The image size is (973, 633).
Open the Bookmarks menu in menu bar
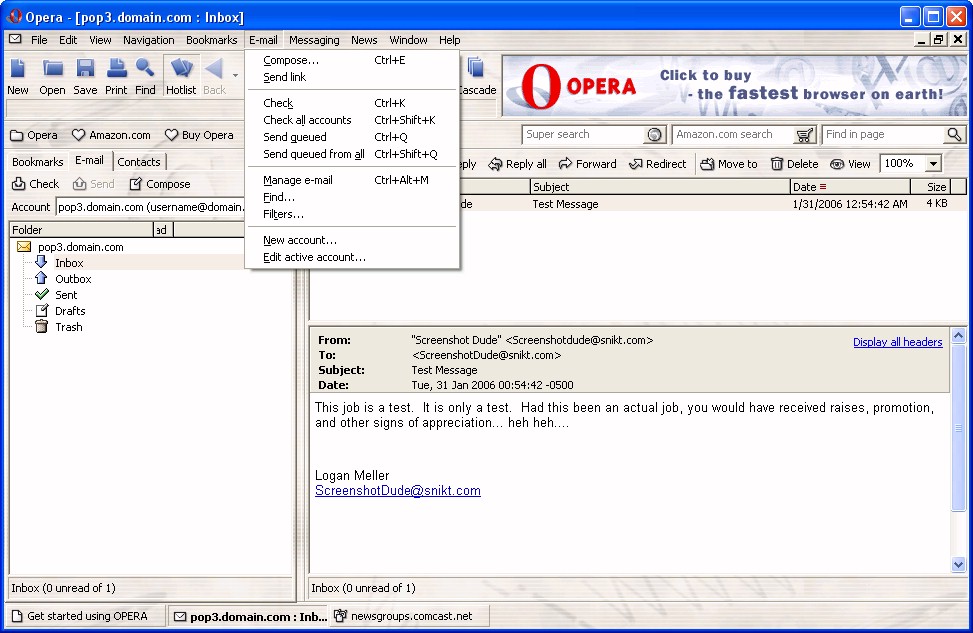pyautogui.click(x=212, y=40)
